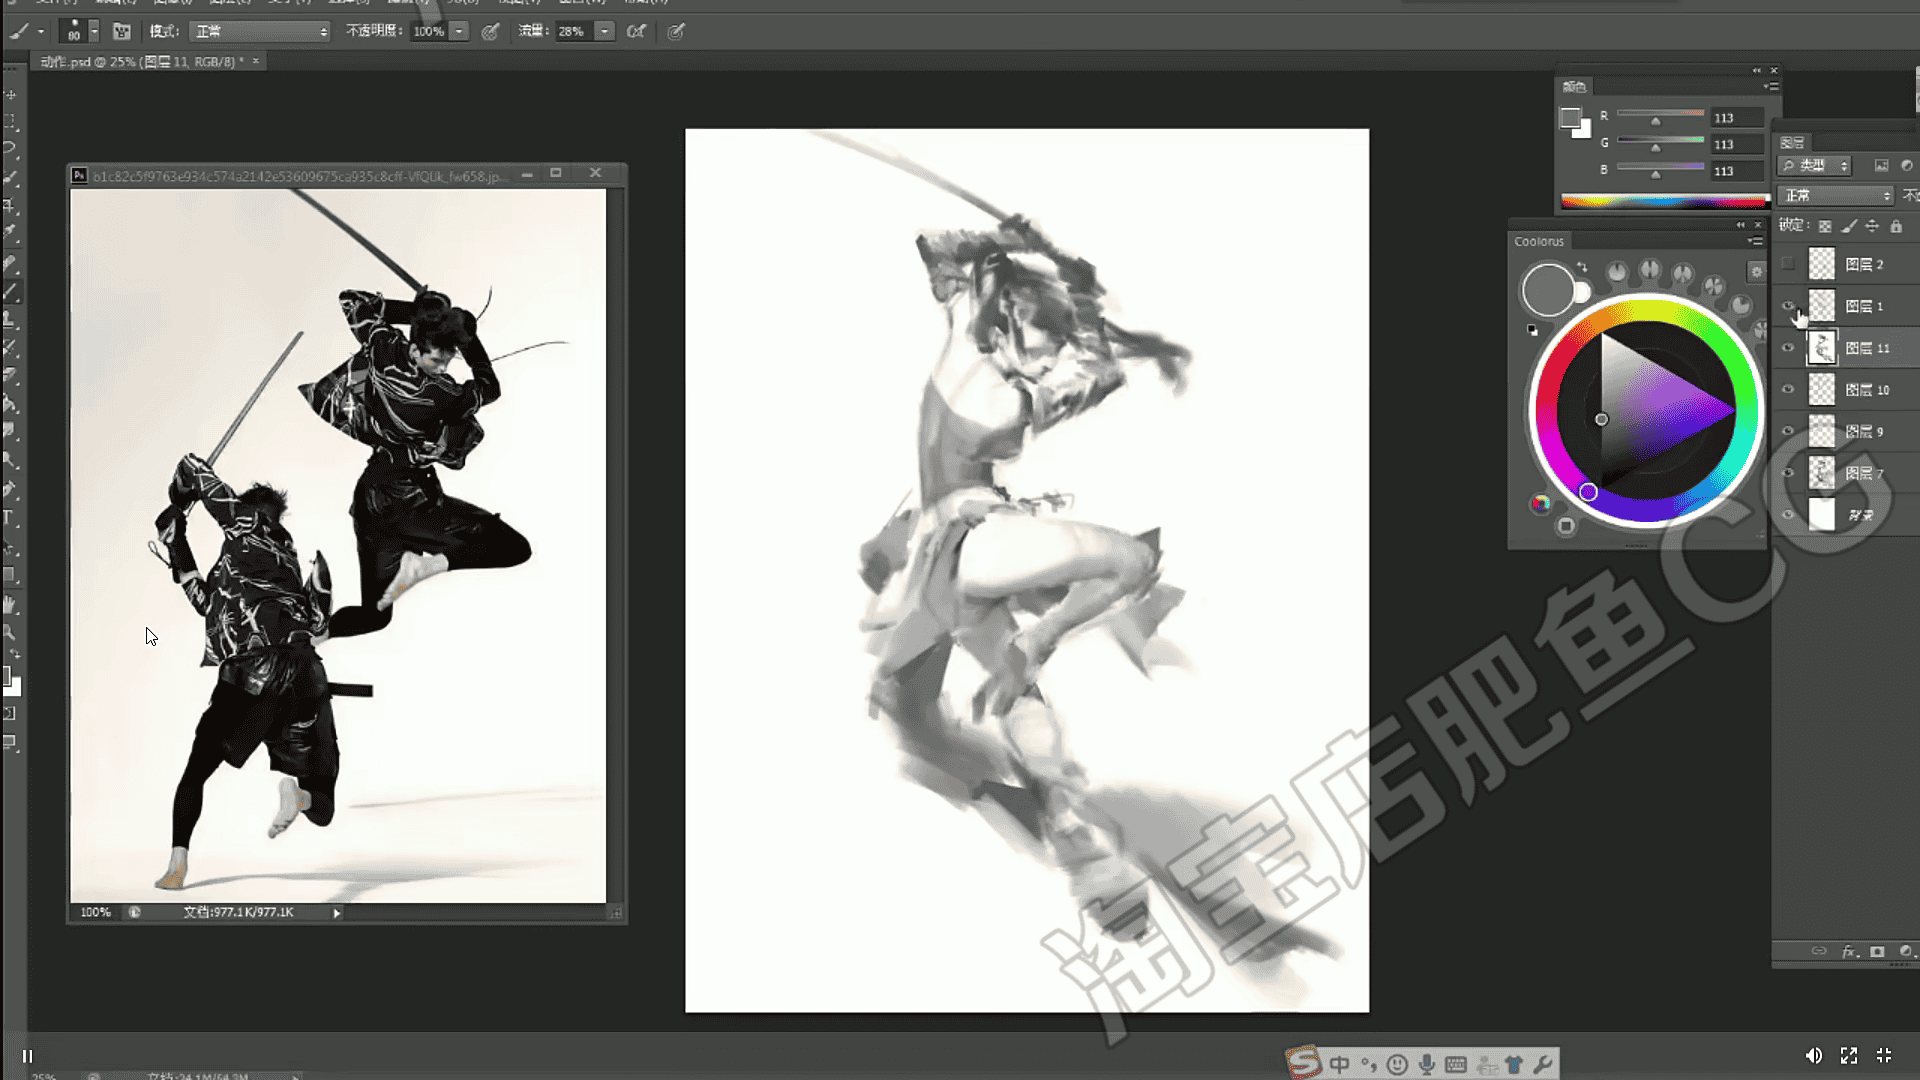1920x1080 pixels.
Task: Open Coolorus settings gear
Action: tap(1756, 271)
